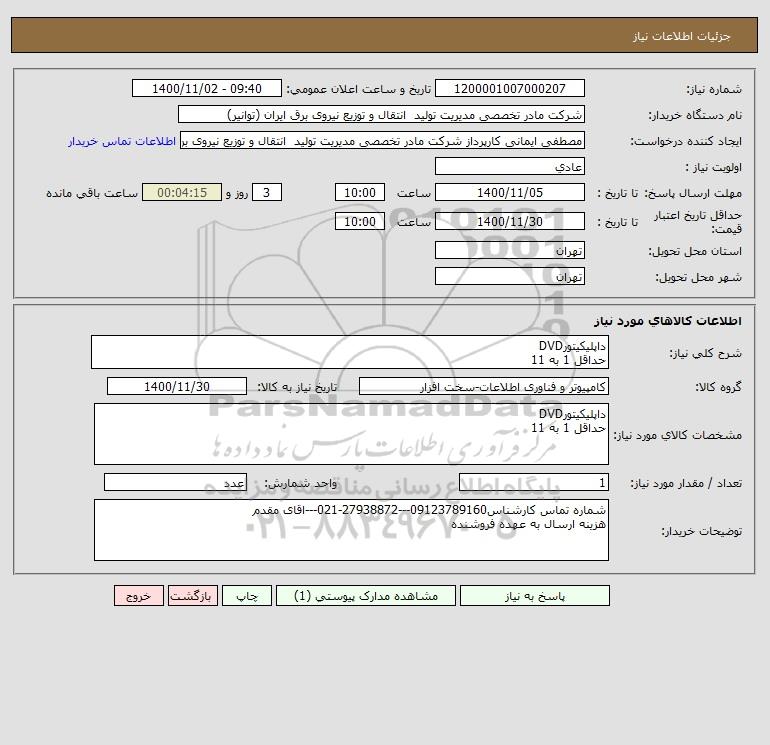
Task: Open مشاهده مدارک پیوستی (1) button
Action: click(366, 596)
